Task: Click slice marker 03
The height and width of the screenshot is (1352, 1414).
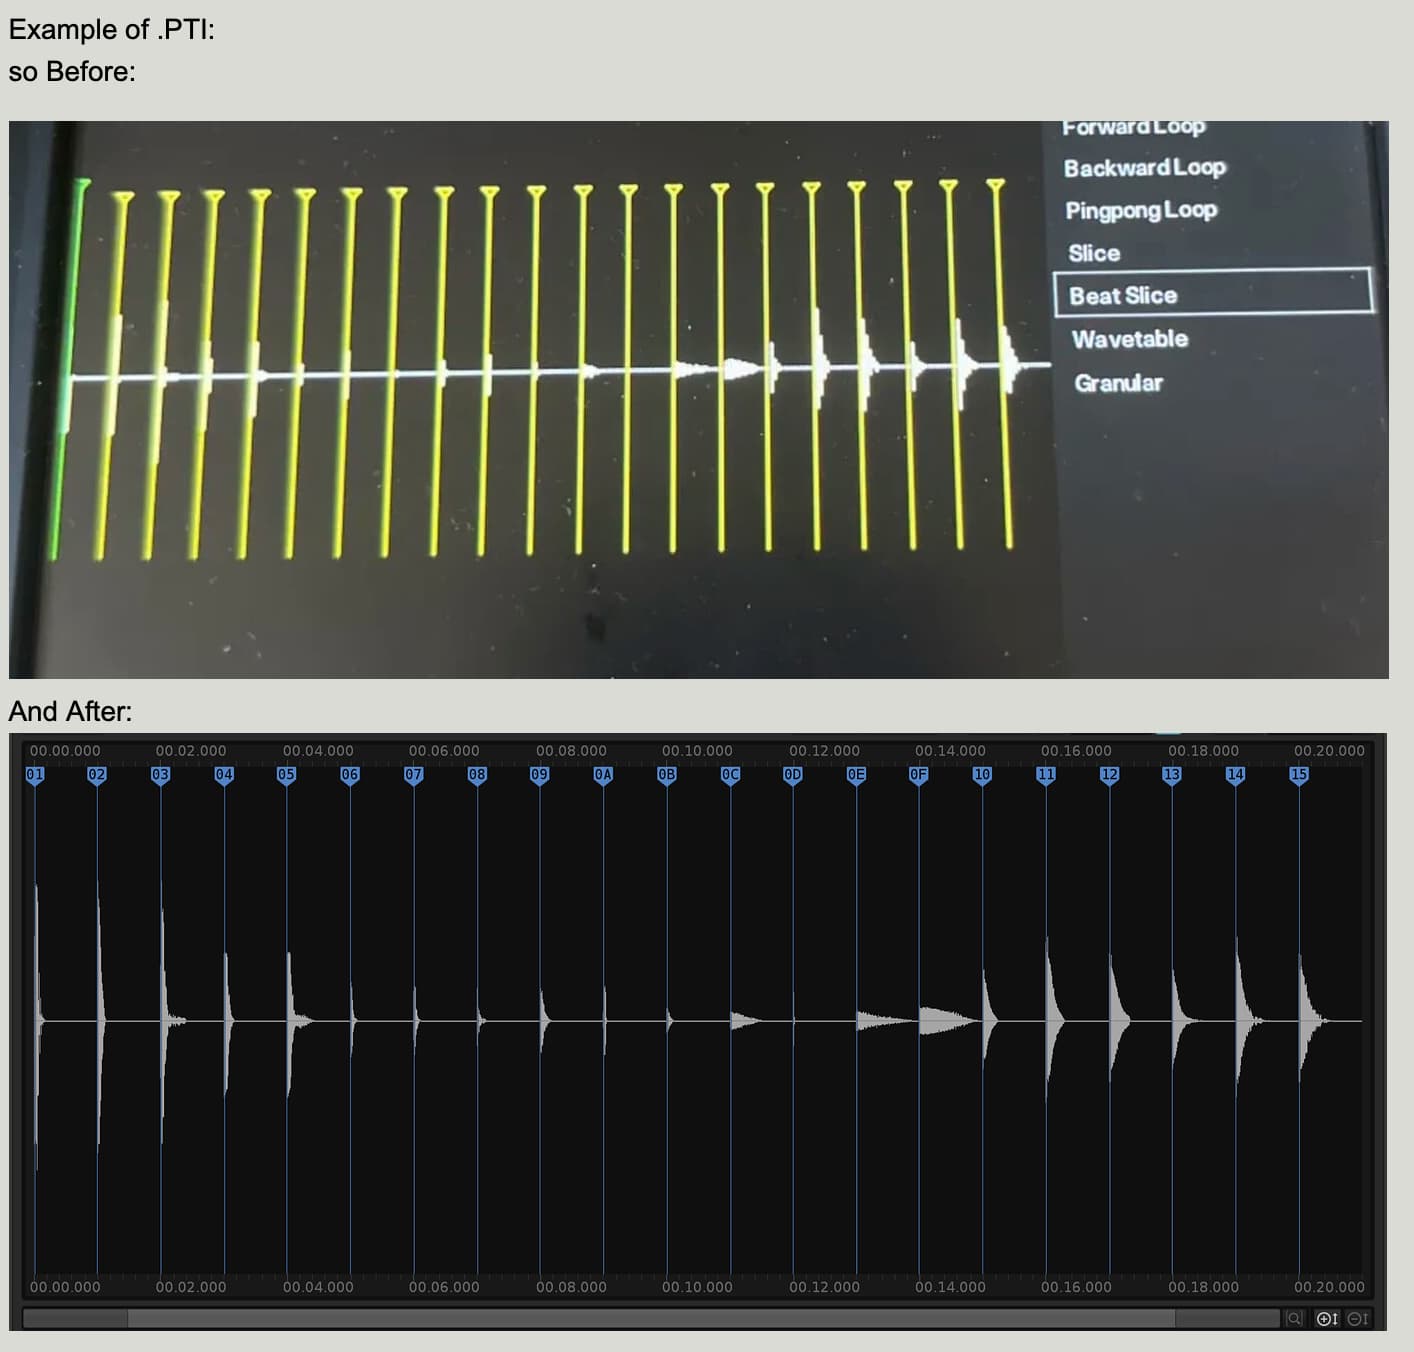Action: (x=160, y=775)
